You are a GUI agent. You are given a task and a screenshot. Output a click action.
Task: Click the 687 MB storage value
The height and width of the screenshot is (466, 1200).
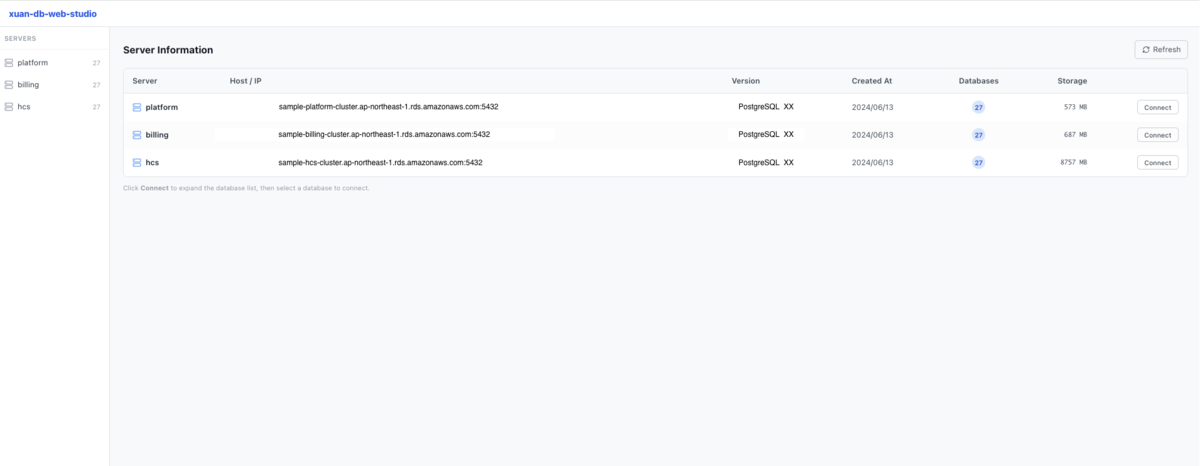tap(1075, 135)
